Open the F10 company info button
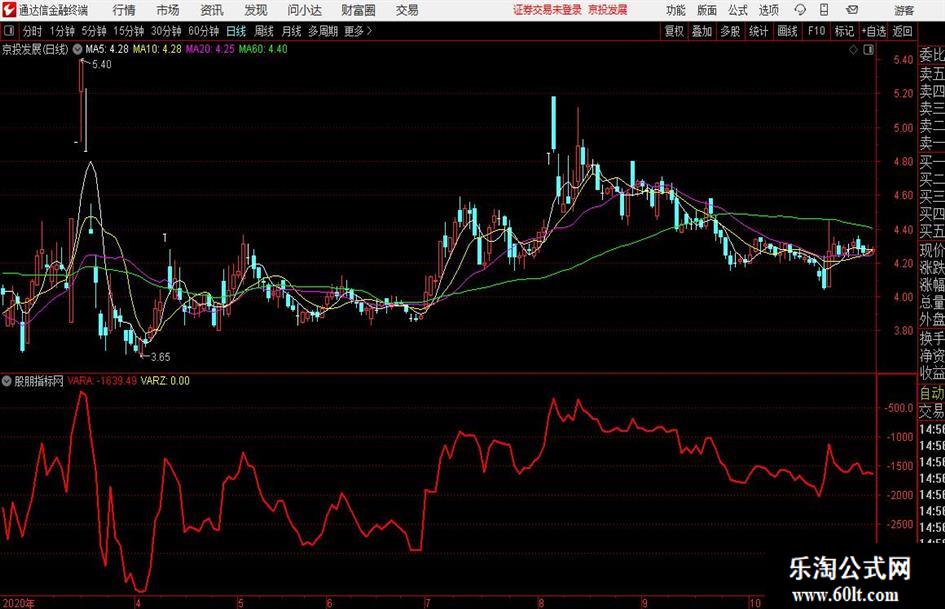Viewport: 945px width, 609px height. click(816, 31)
